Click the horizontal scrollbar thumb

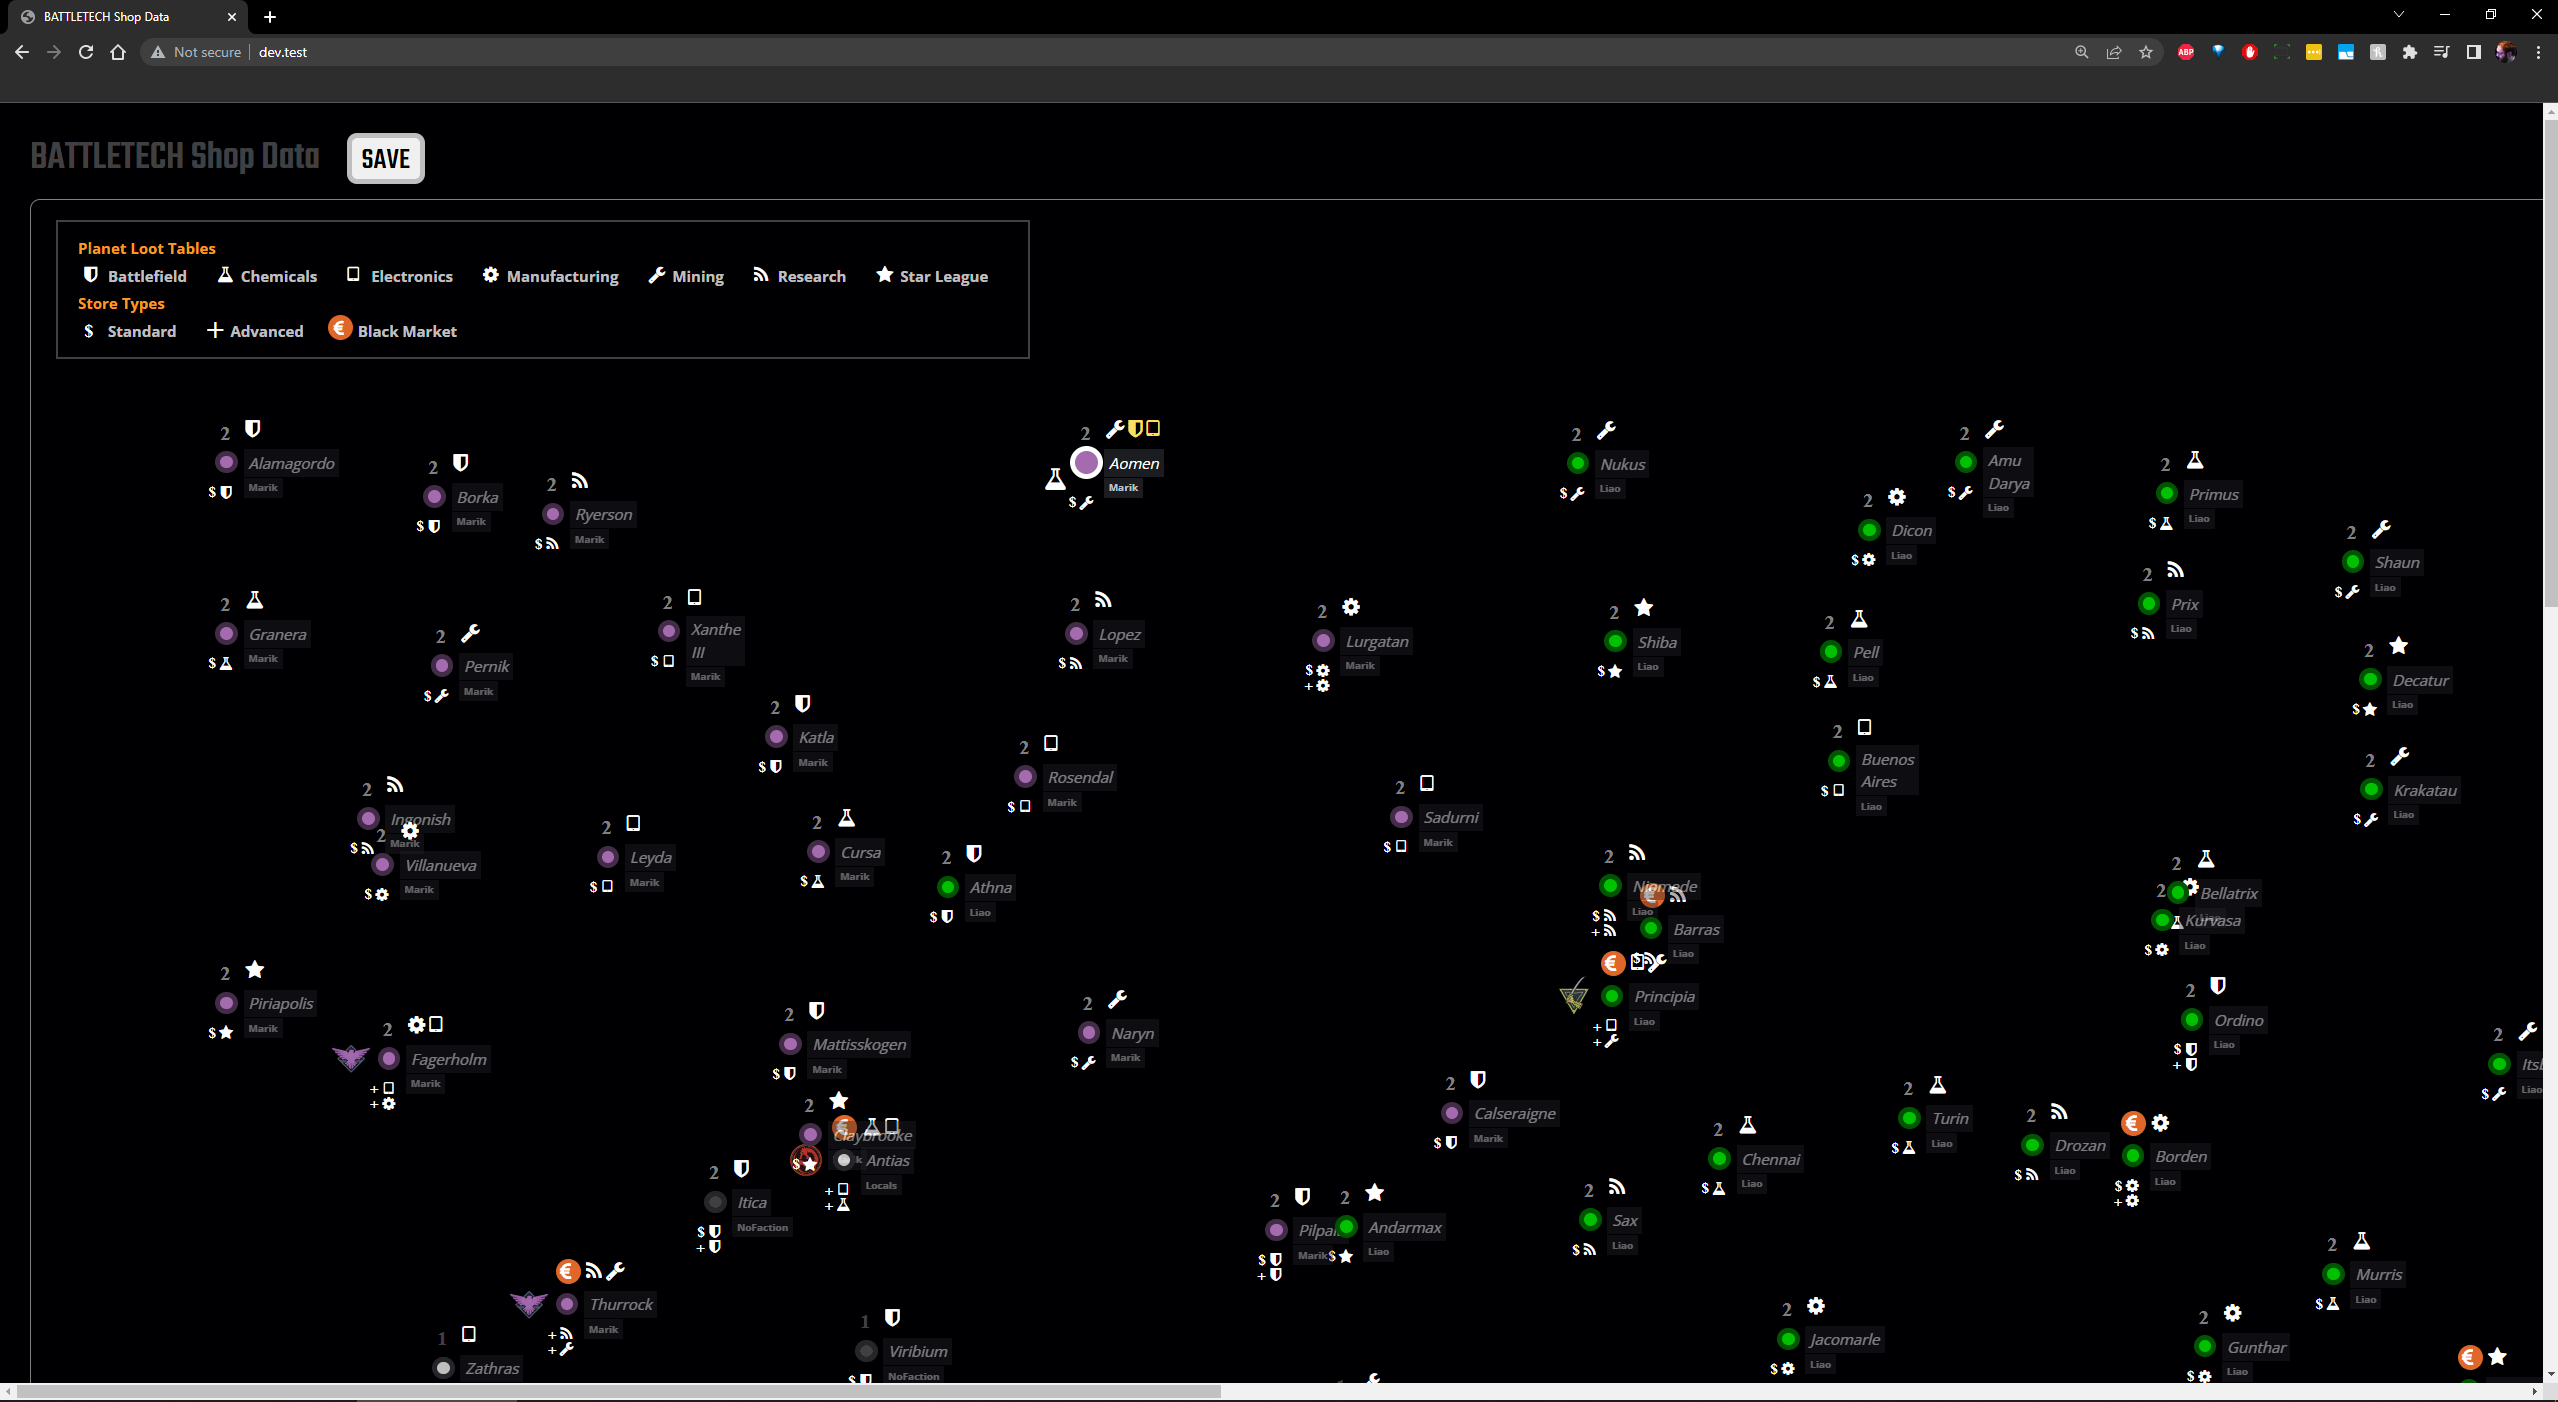[x=618, y=1392]
